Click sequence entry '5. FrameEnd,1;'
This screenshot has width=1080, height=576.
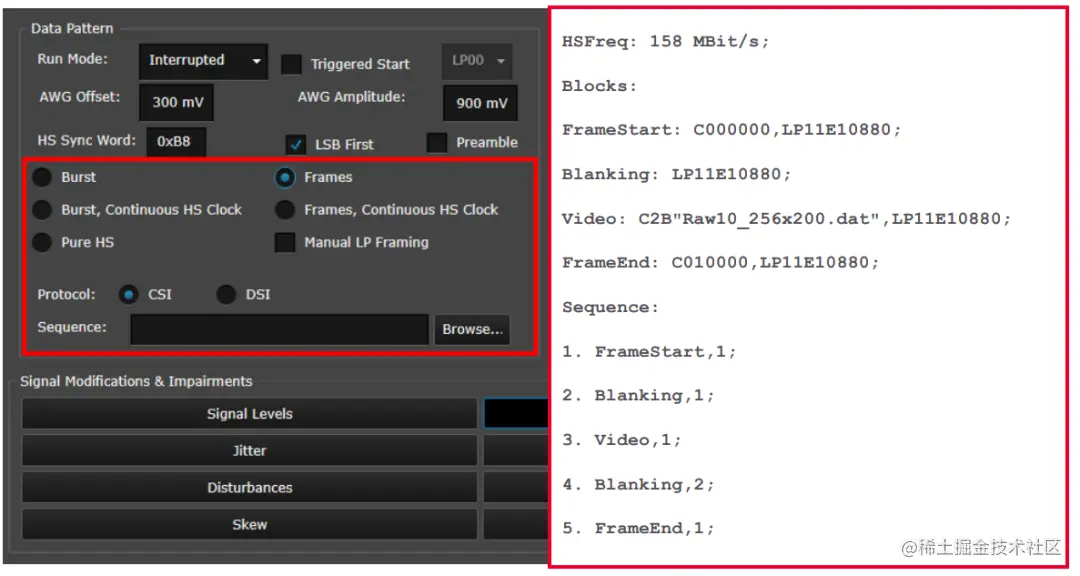638,528
